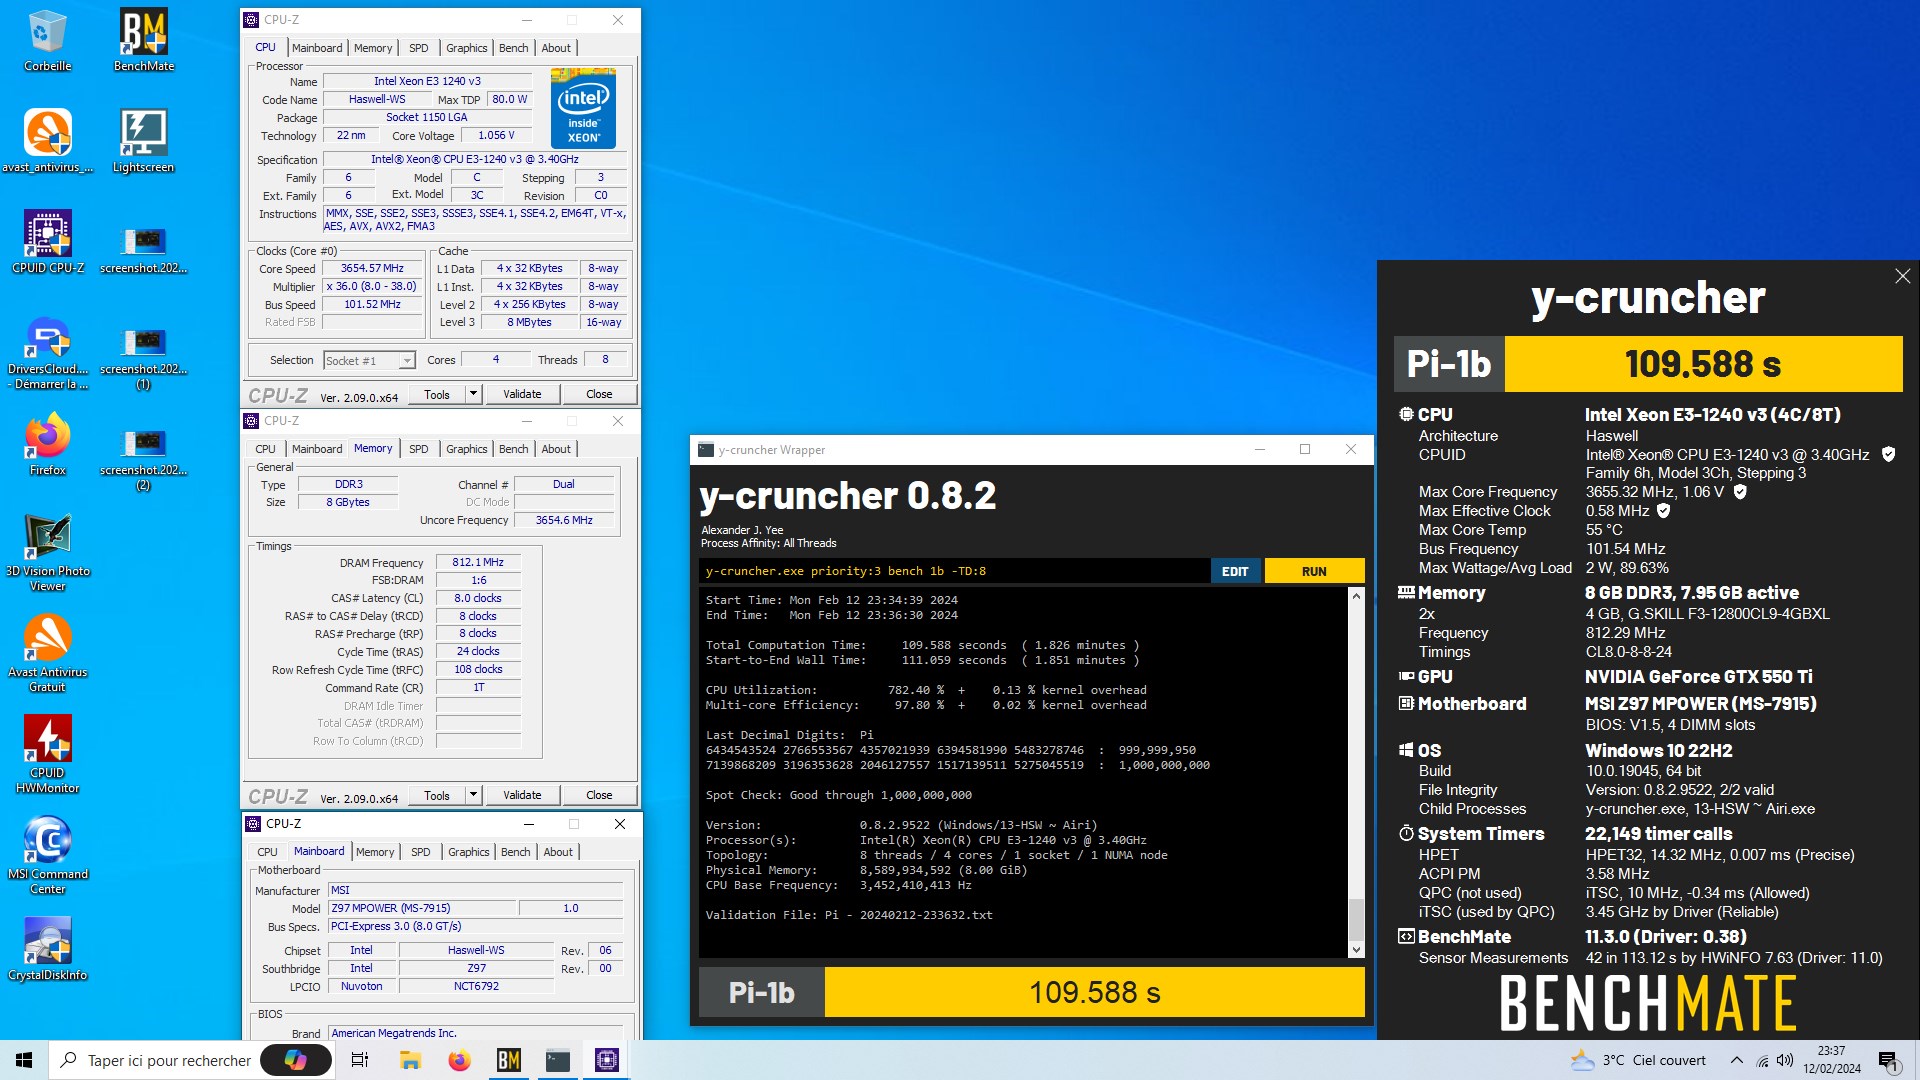The width and height of the screenshot is (1920, 1080).
Task: Select the first screenshot.202... desktop file
Action: coord(144,248)
